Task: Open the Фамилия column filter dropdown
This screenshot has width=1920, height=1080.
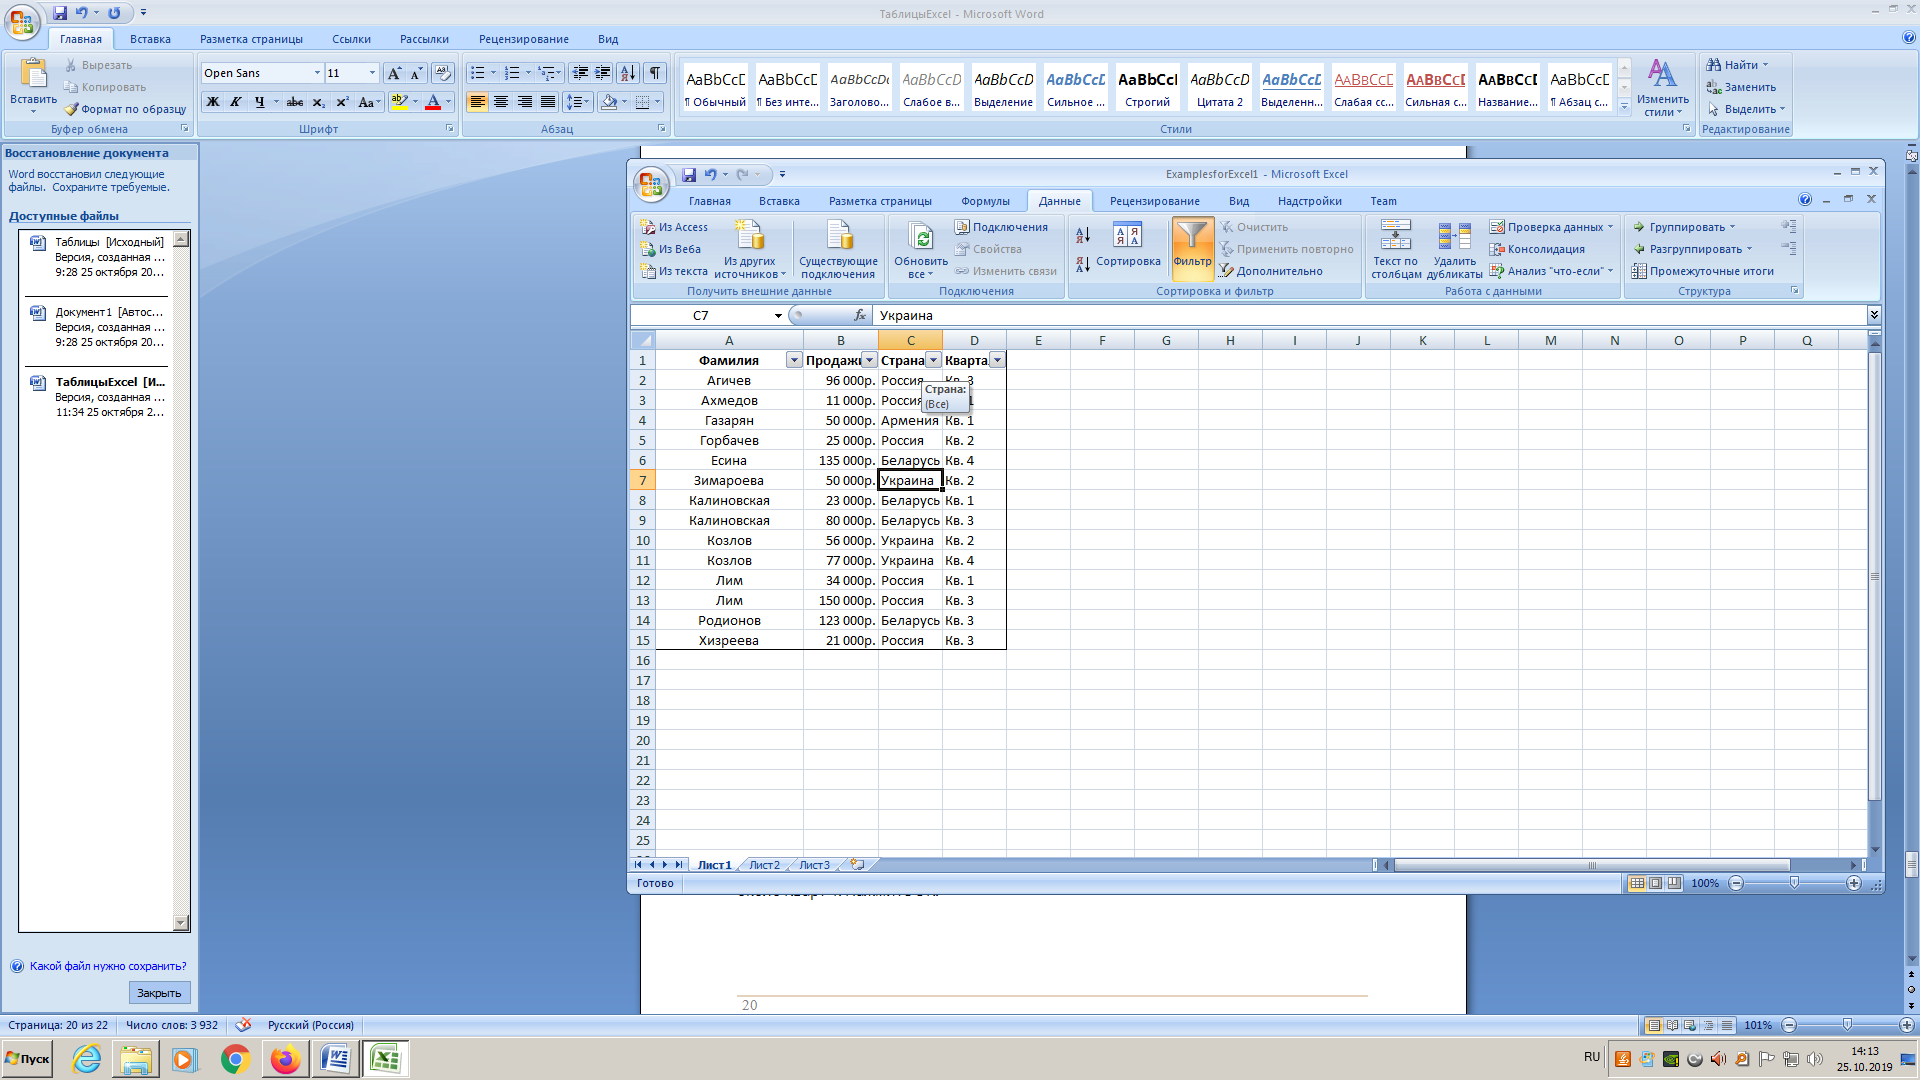Action: (794, 361)
